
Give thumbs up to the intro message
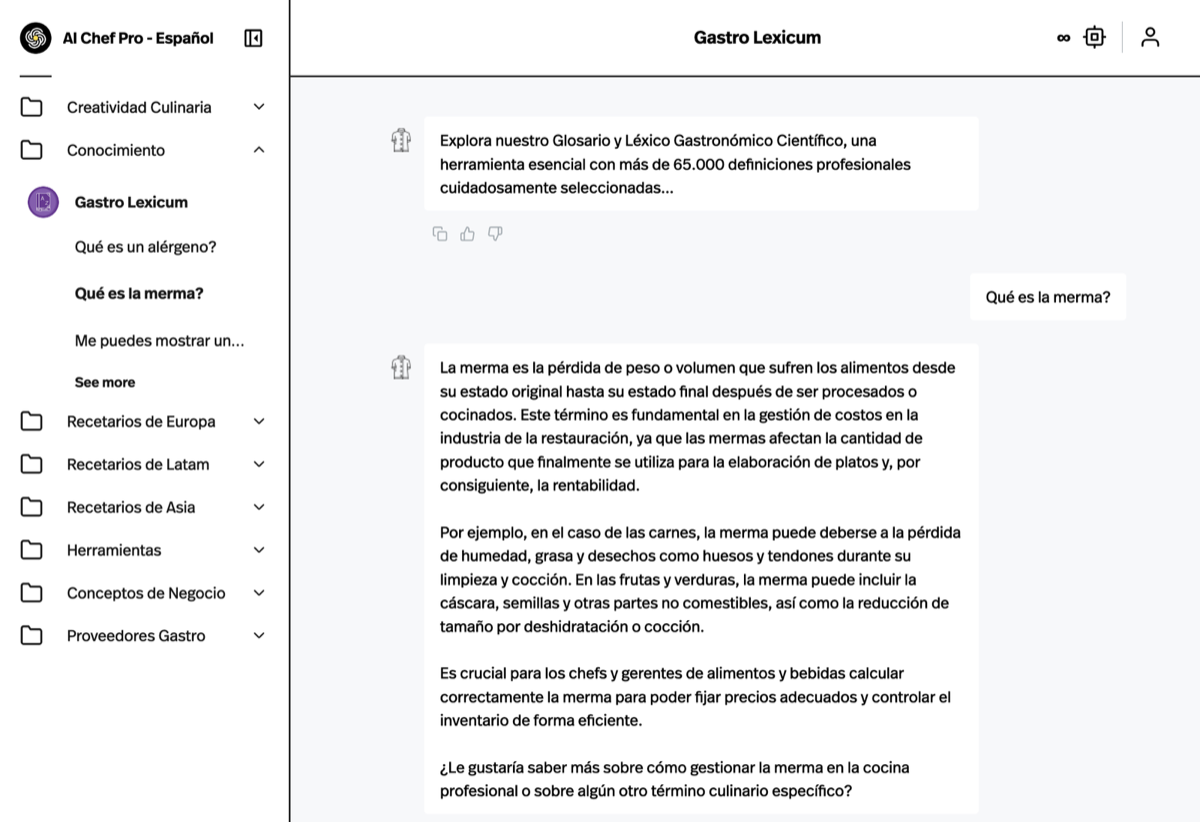[x=467, y=234]
